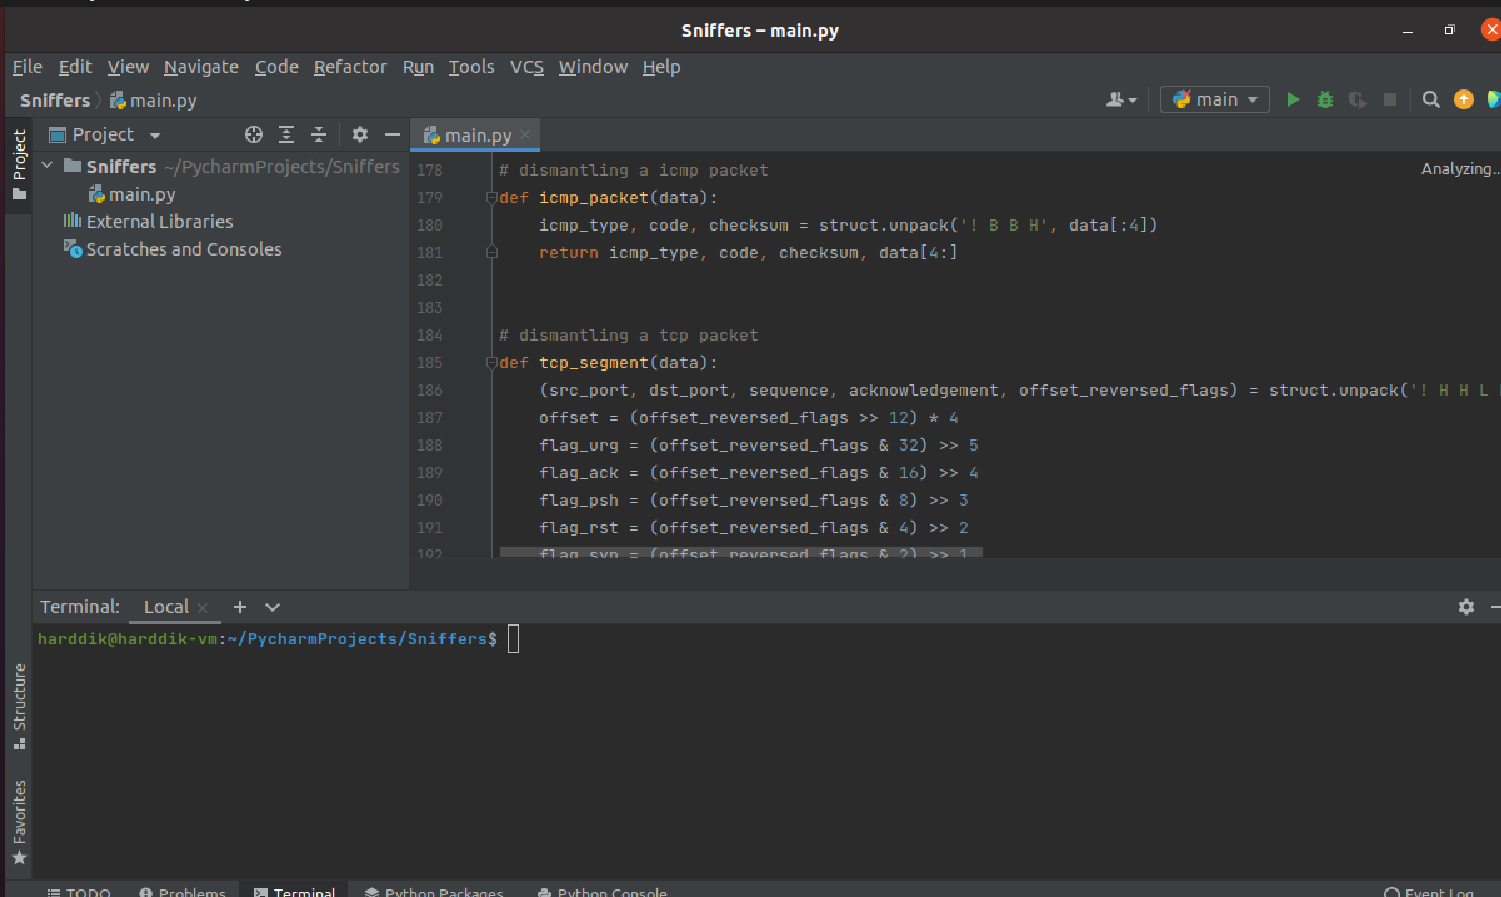Open the Edit menu

click(75, 67)
